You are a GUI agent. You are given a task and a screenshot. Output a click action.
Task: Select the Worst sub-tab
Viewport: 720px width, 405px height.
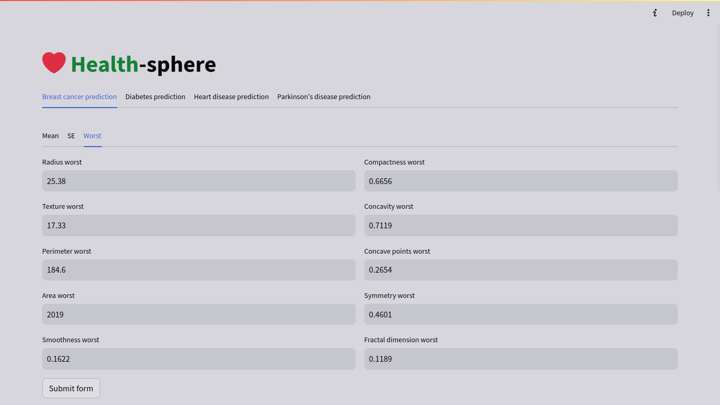[x=92, y=136]
